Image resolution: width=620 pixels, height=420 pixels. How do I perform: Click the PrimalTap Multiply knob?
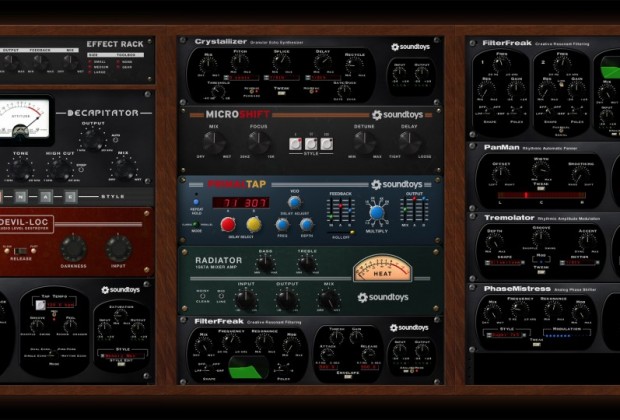[377, 213]
